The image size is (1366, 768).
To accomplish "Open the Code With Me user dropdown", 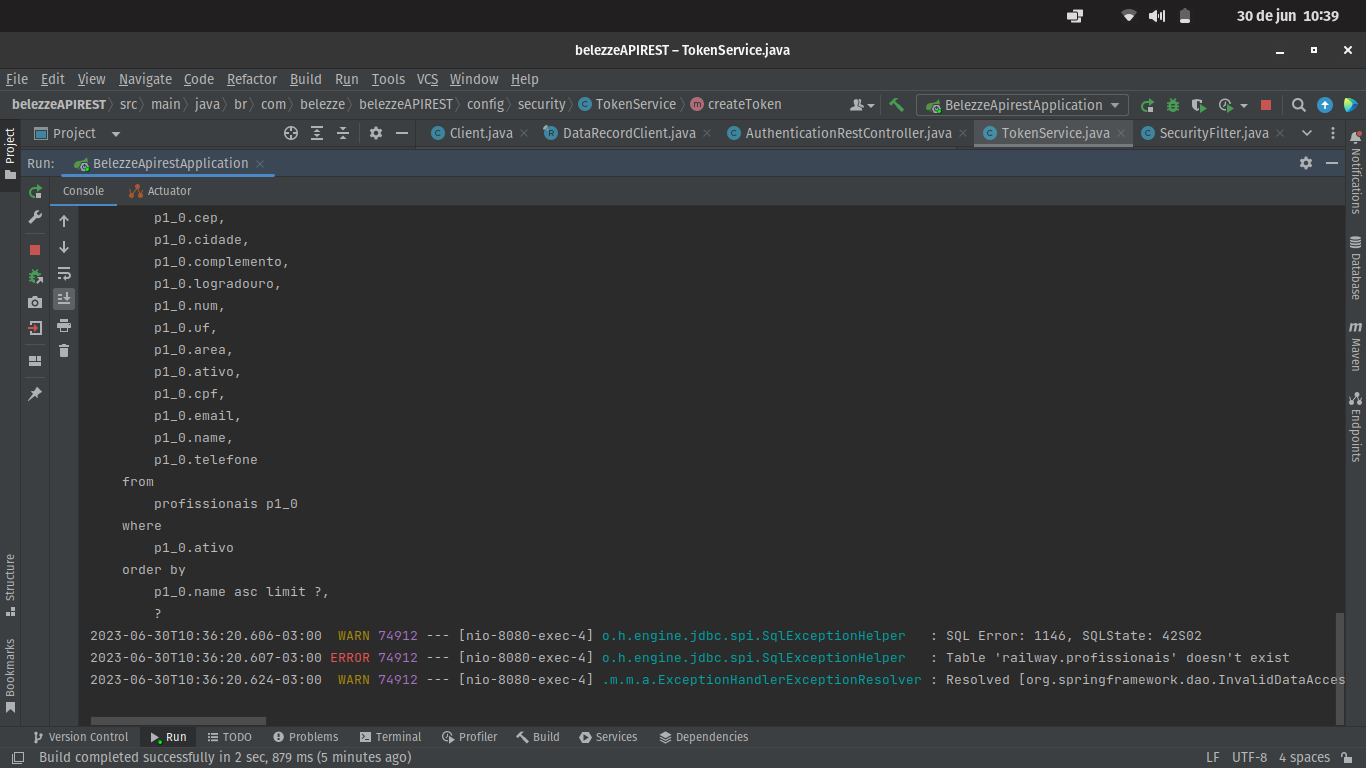I will (862, 105).
